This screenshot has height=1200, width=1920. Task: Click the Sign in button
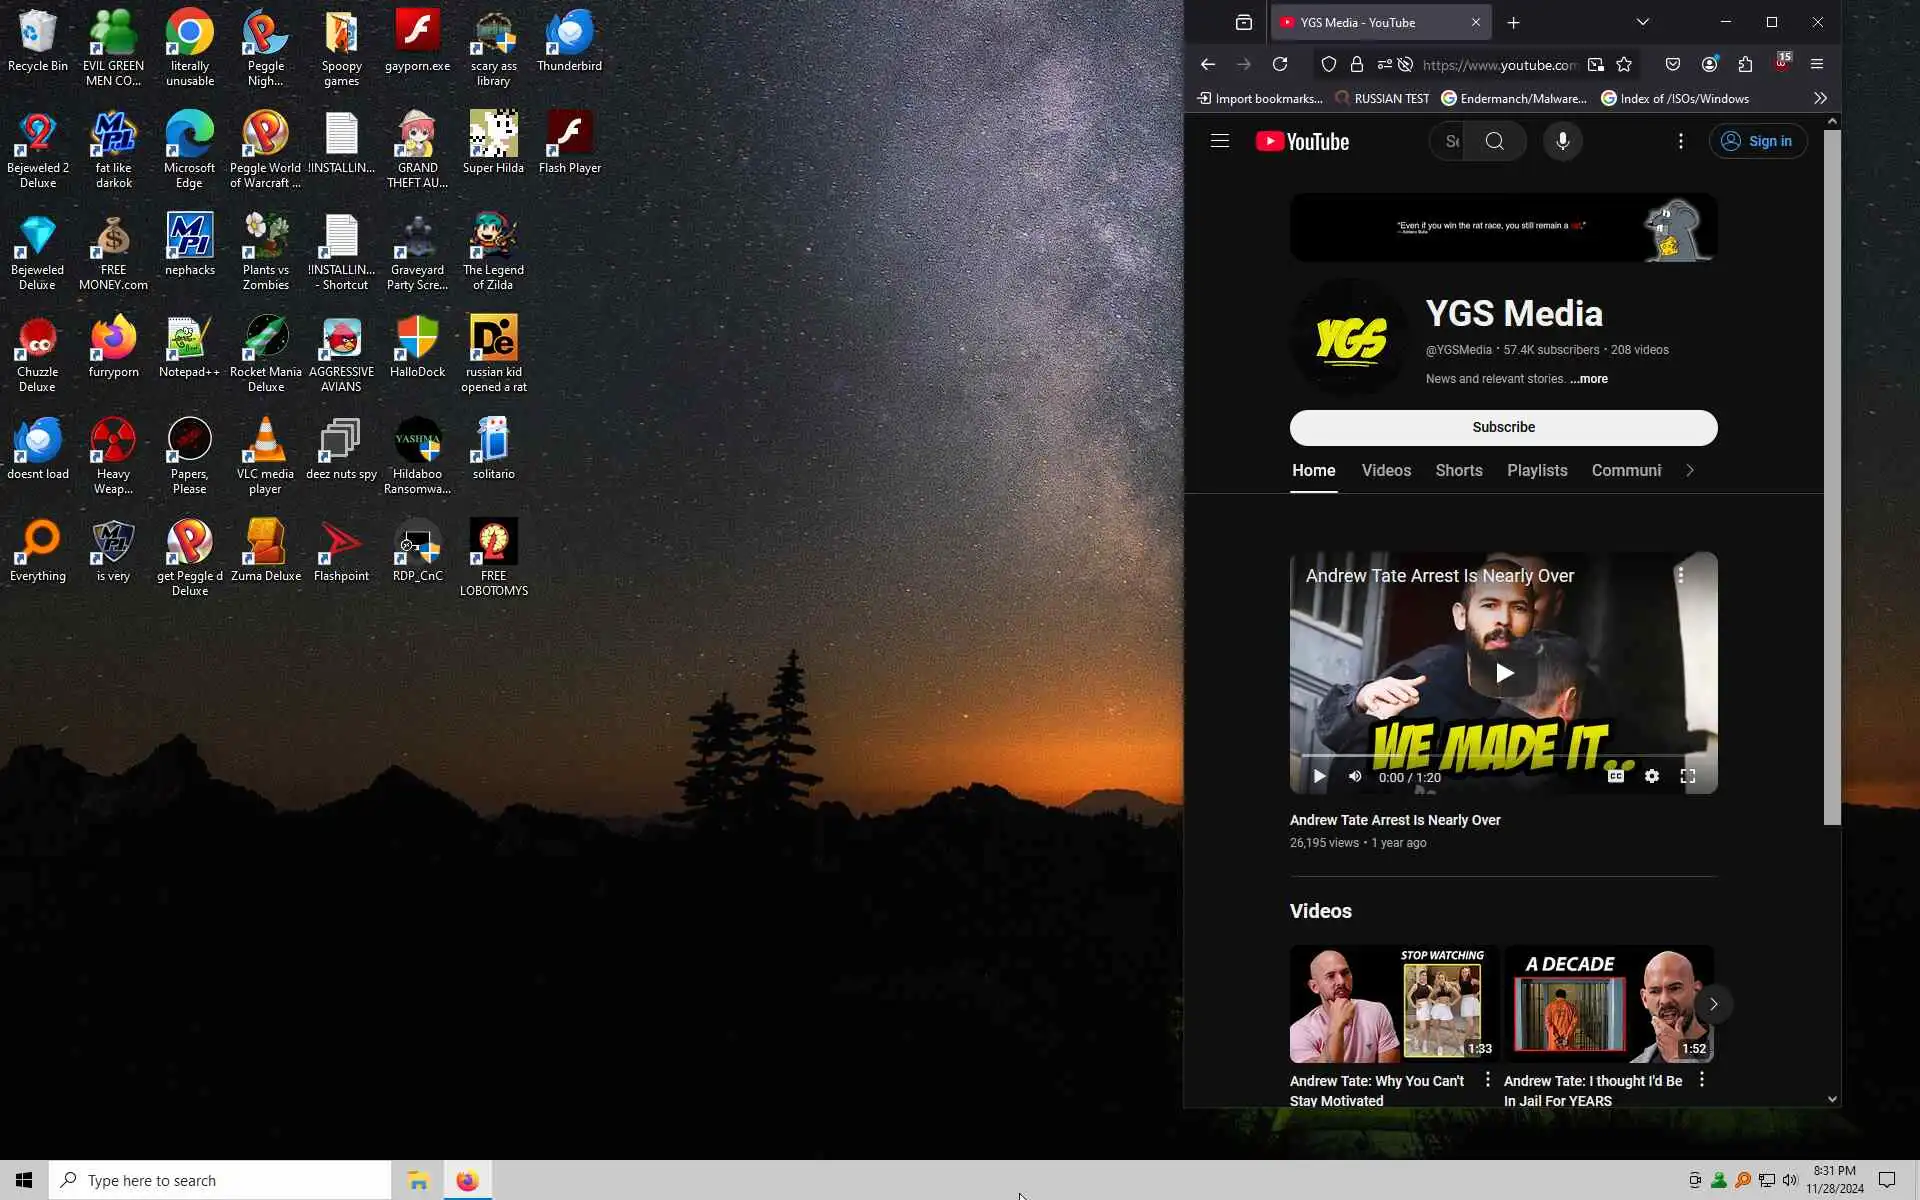[x=1757, y=141]
